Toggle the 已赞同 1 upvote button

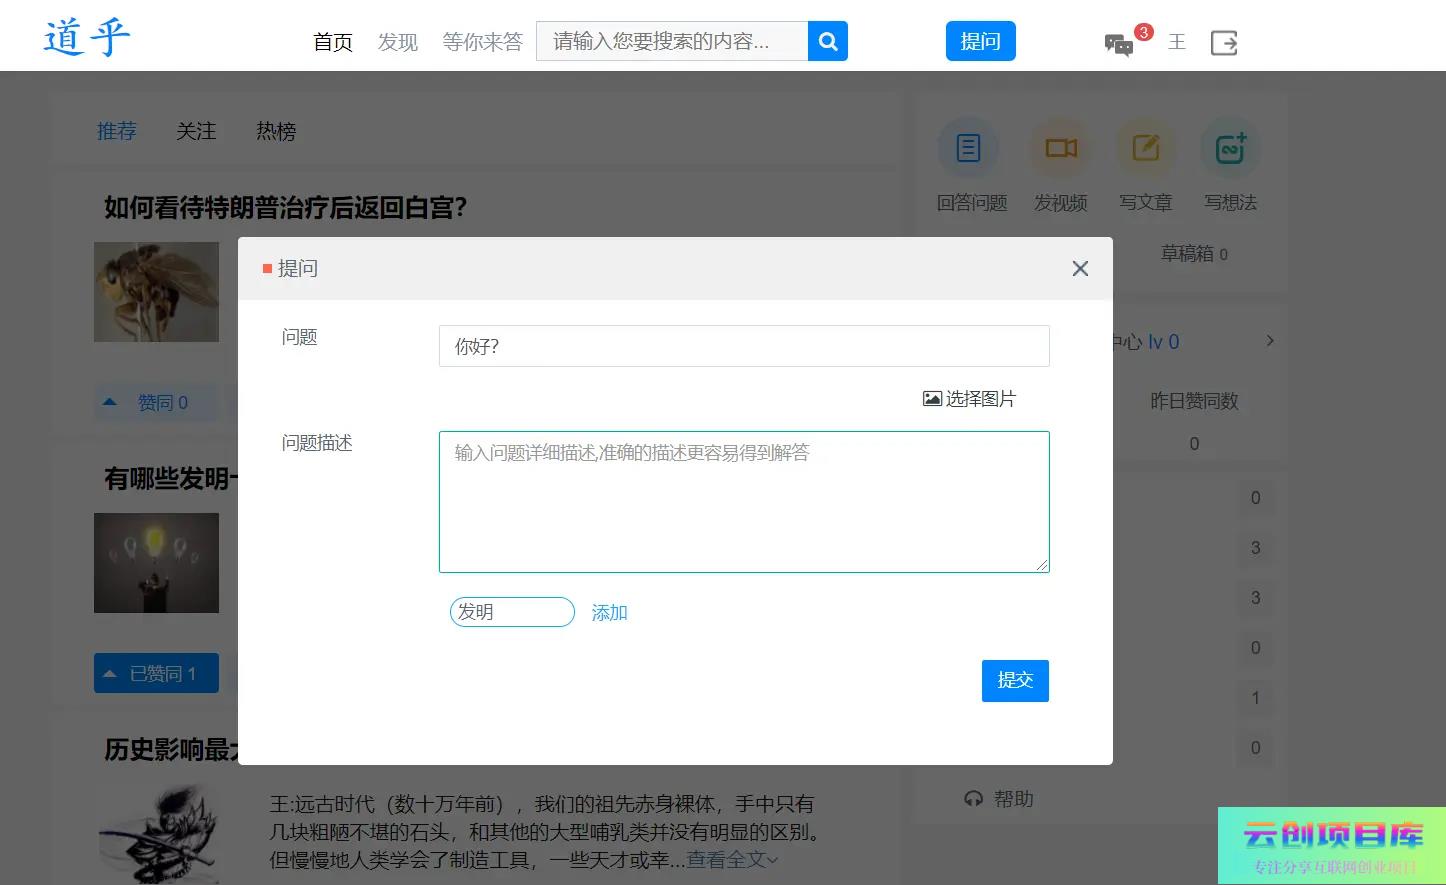pos(156,674)
